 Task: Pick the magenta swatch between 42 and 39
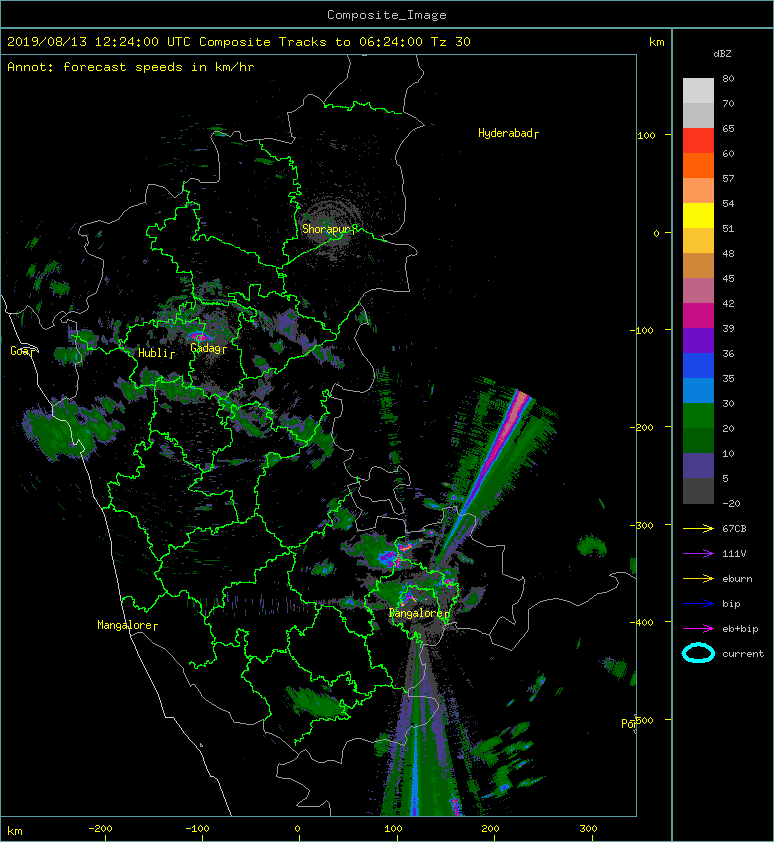click(x=698, y=315)
